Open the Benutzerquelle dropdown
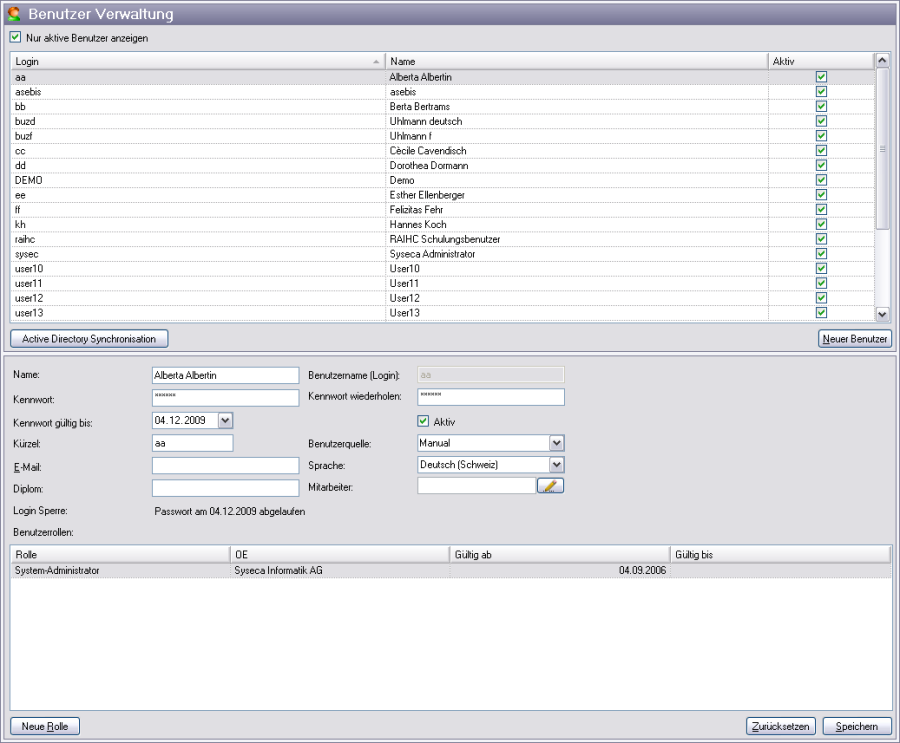Screen dimensions: 900x743 (557, 442)
